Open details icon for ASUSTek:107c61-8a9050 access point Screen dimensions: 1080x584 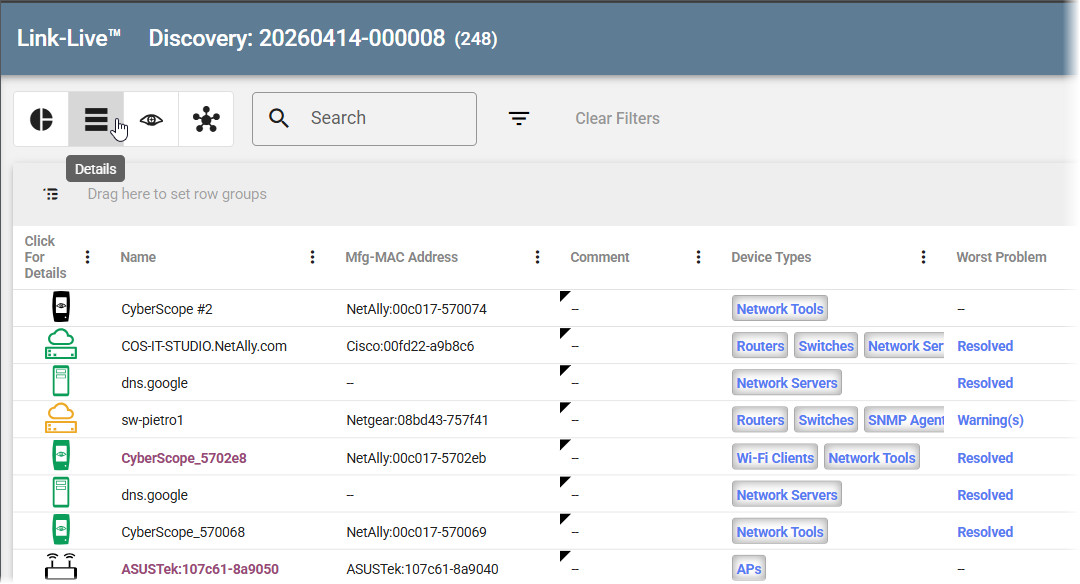pos(61,567)
